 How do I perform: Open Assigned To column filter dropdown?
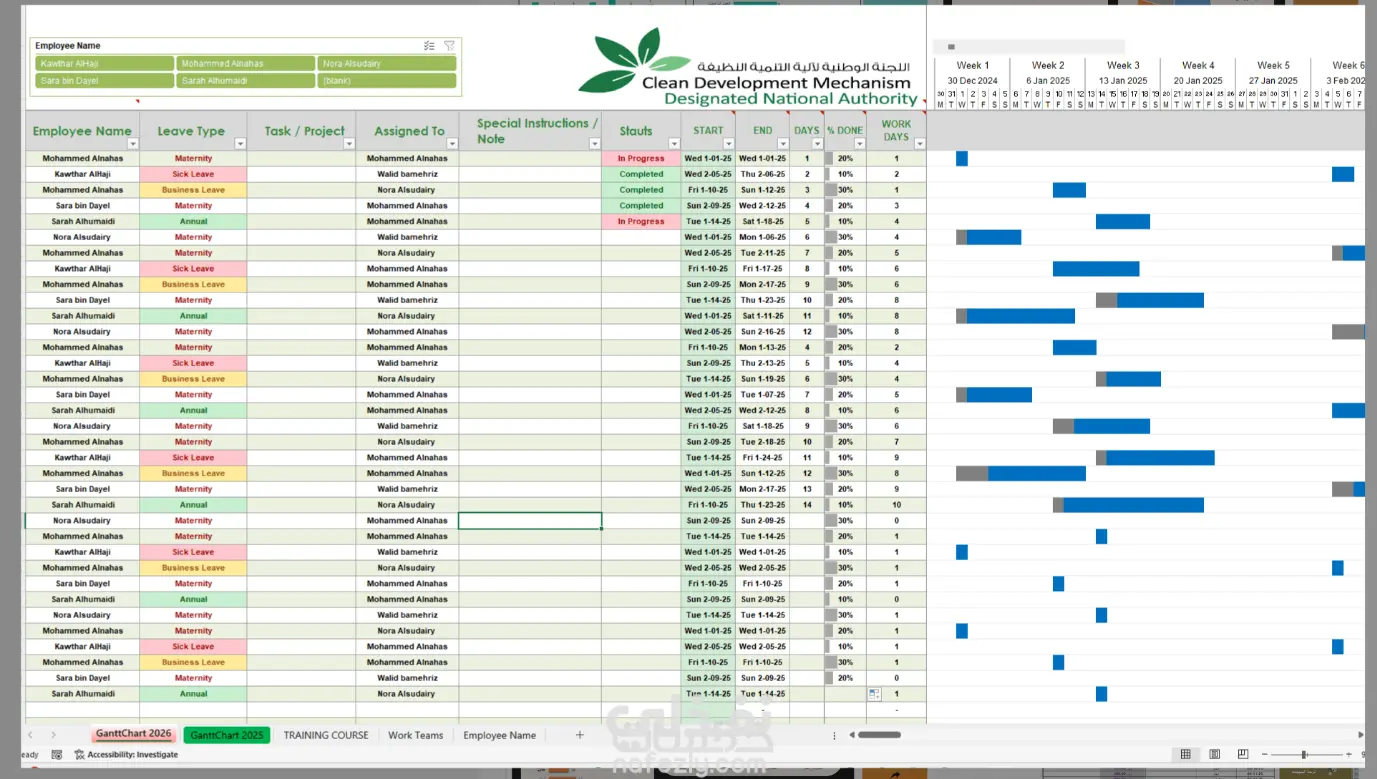click(452, 144)
